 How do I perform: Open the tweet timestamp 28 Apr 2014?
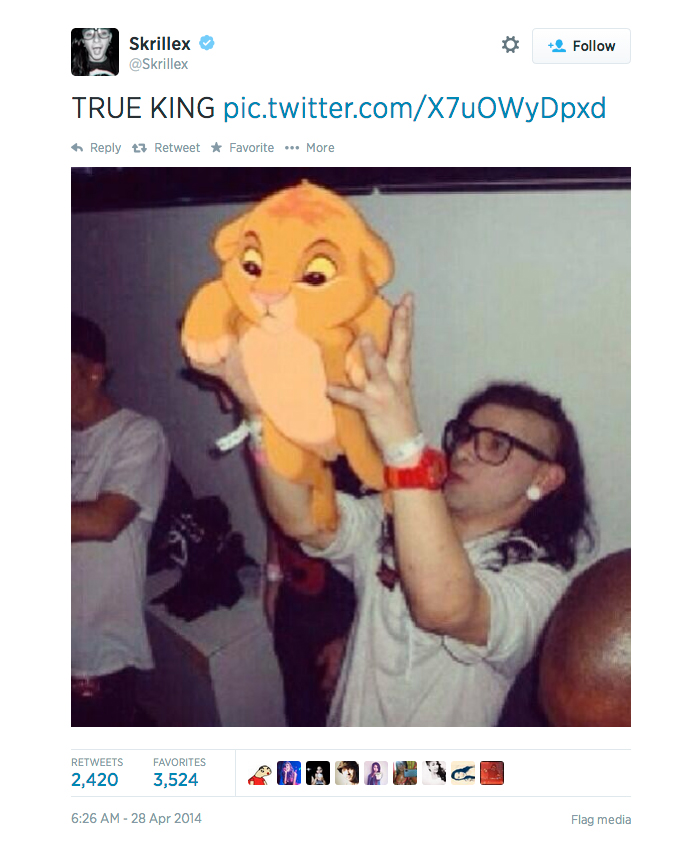coord(136,818)
